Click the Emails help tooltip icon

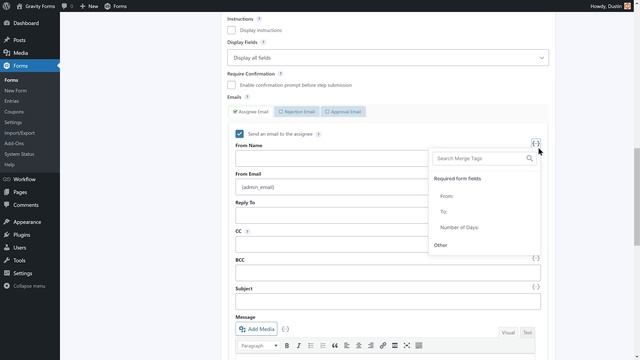pyautogui.click(x=247, y=97)
